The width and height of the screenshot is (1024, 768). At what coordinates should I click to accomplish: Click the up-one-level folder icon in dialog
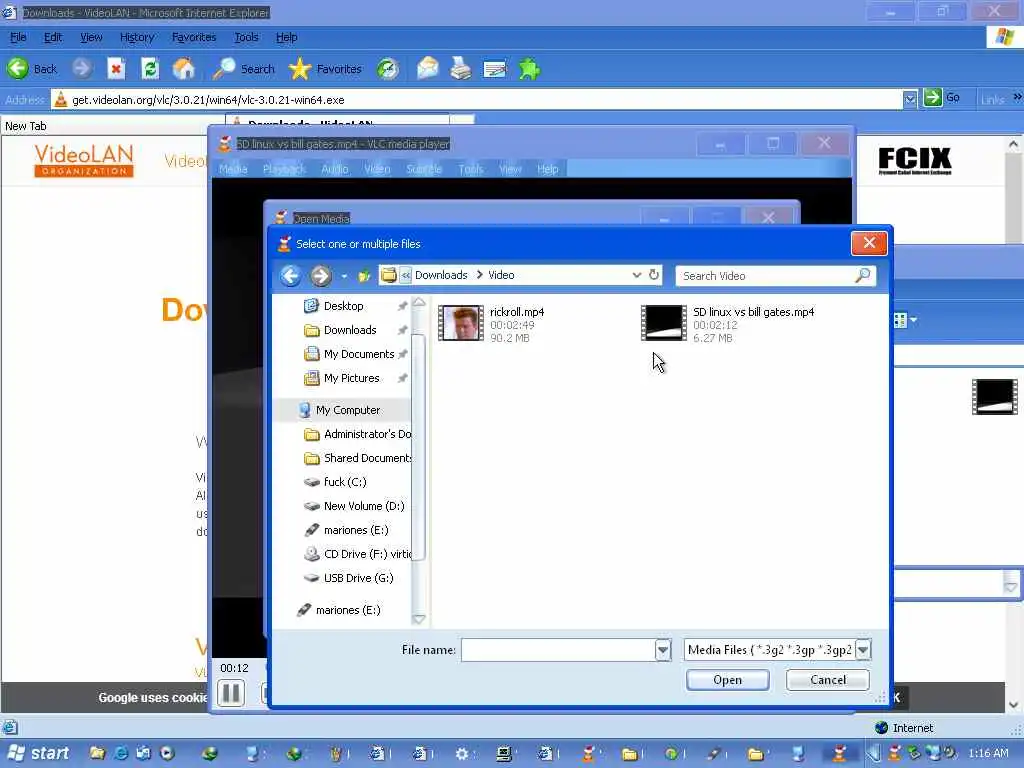(x=364, y=276)
